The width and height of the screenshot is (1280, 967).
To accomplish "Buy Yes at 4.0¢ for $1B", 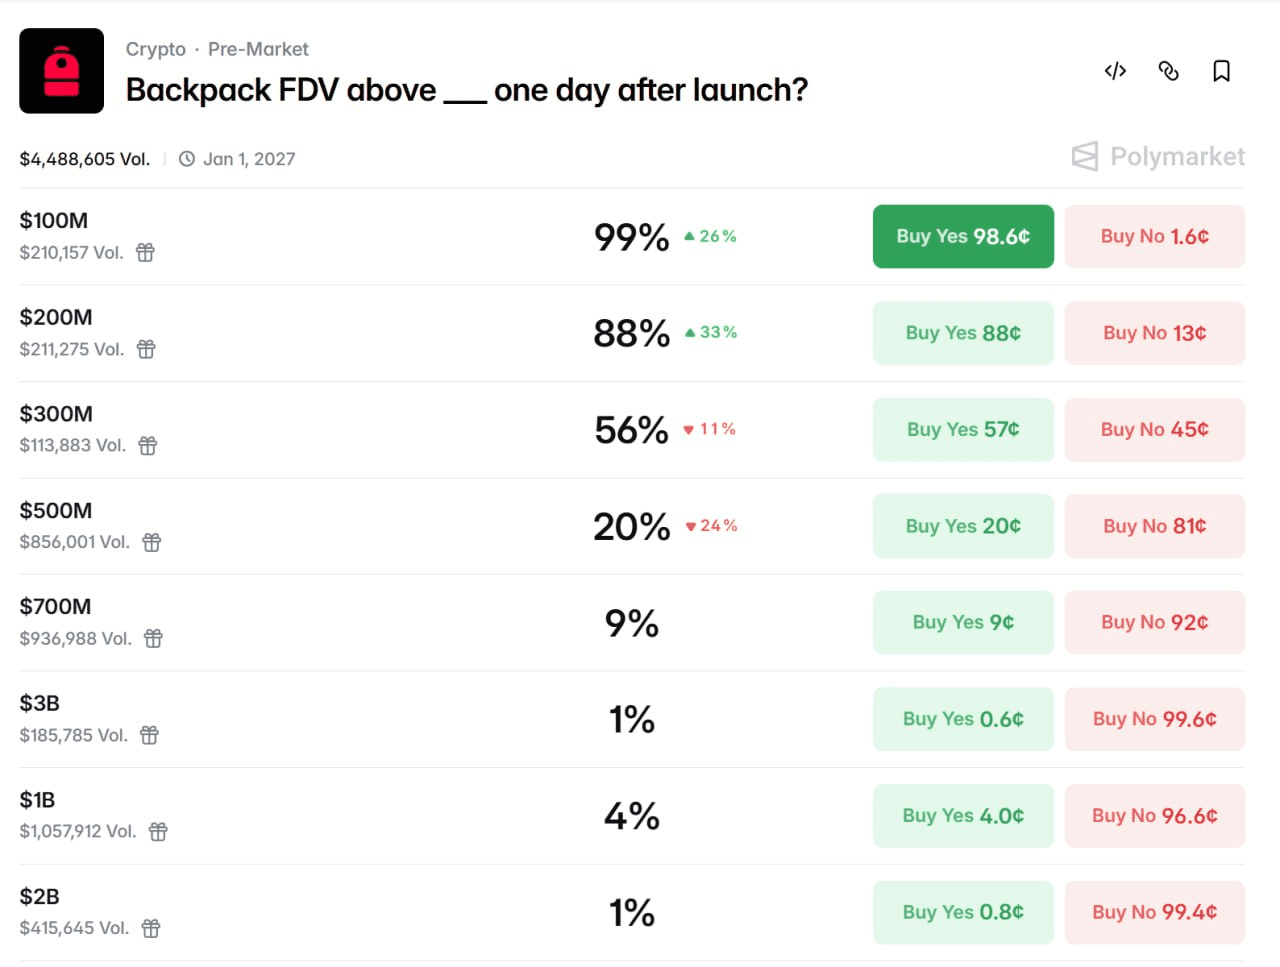I will tap(963, 816).
